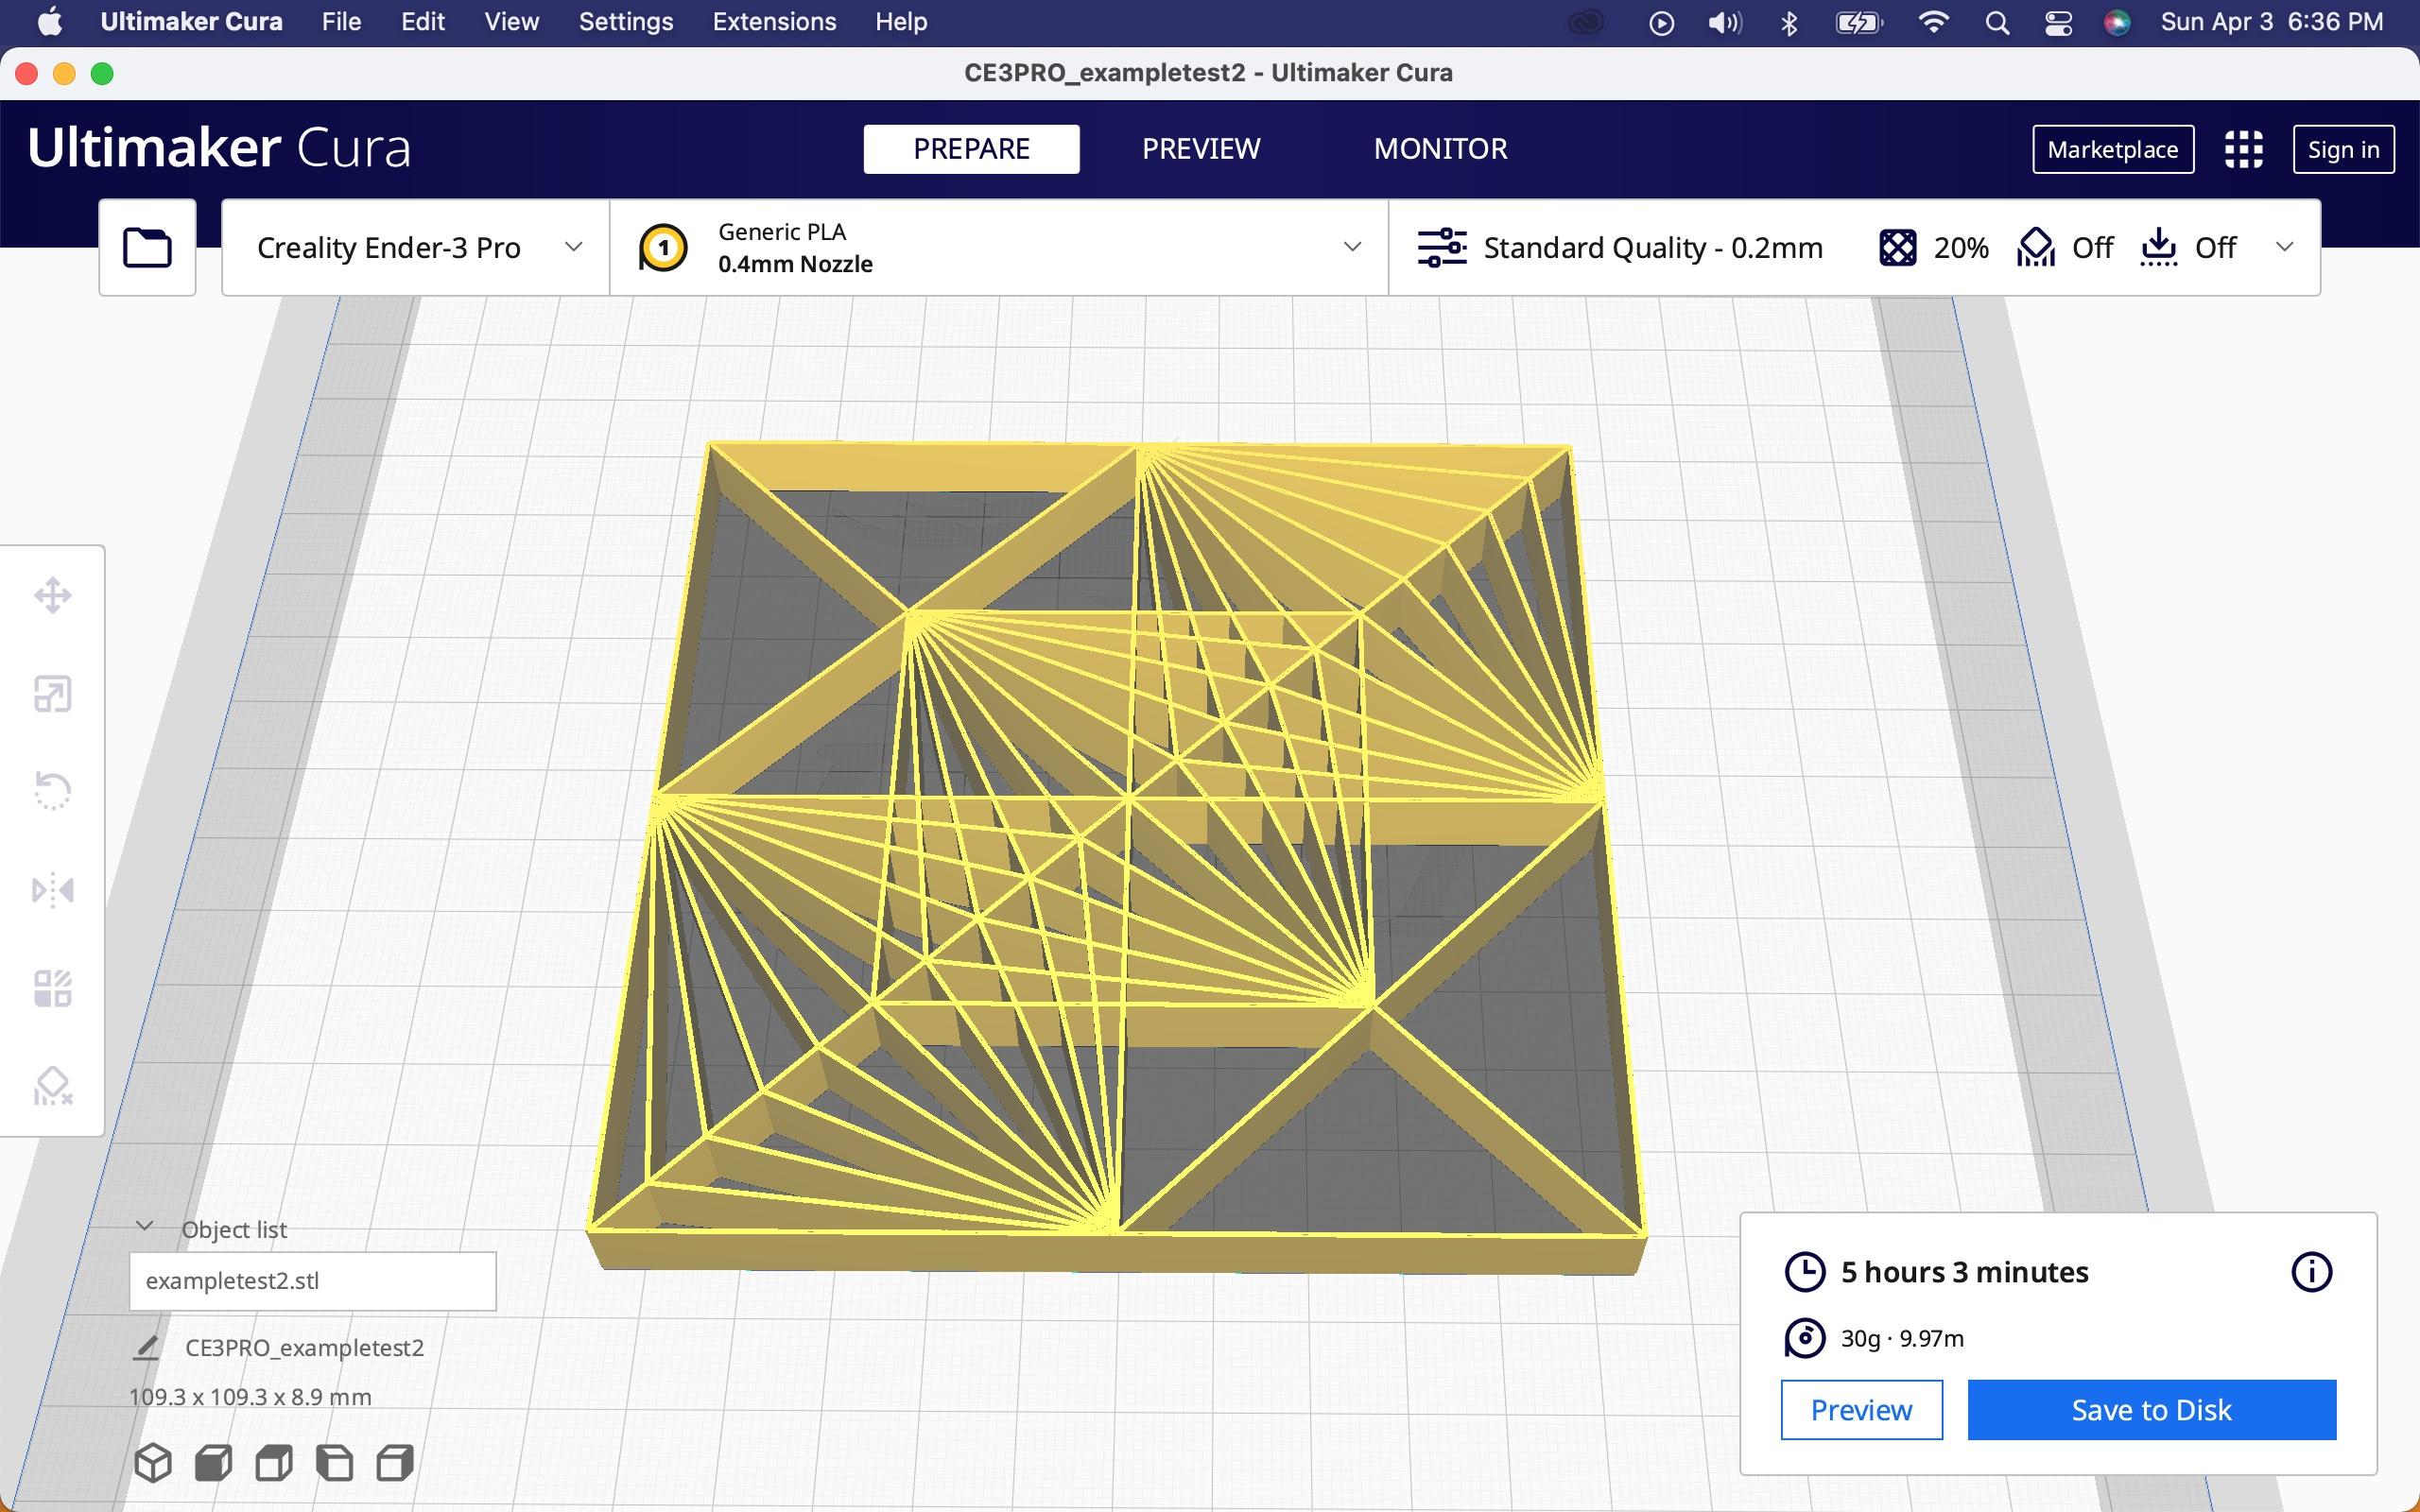
Task: Open the View menu
Action: pyautogui.click(x=512, y=22)
